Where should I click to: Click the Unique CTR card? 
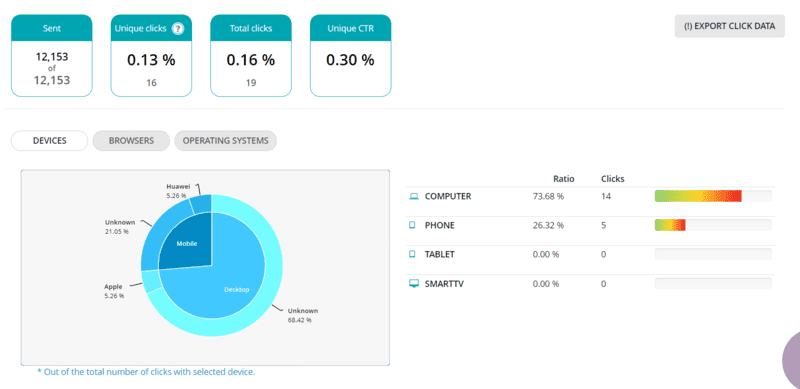click(x=351, y=55)
